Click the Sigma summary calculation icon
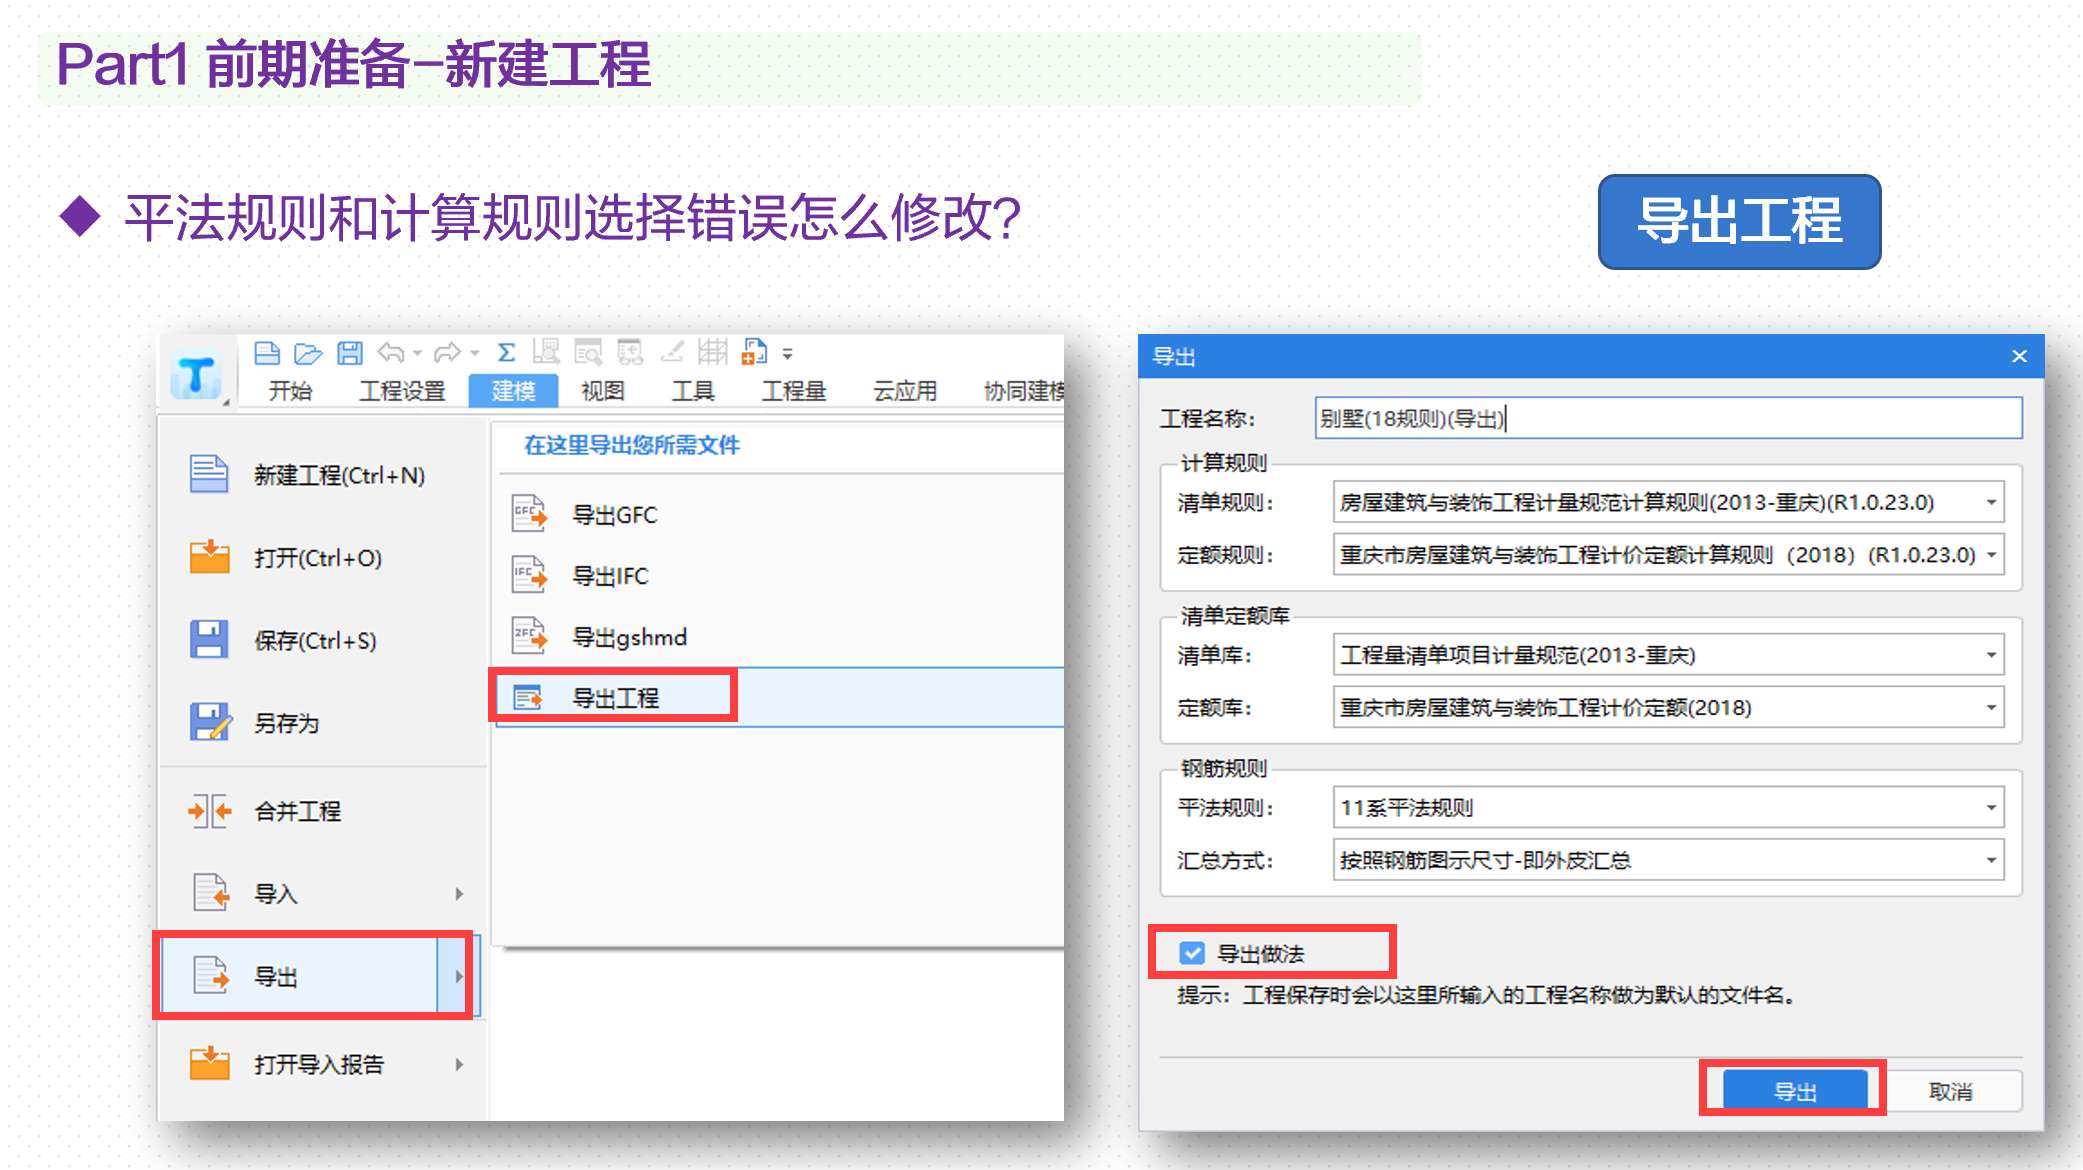The width and height of the screenshot is (2083, 1170). [507, 353]
